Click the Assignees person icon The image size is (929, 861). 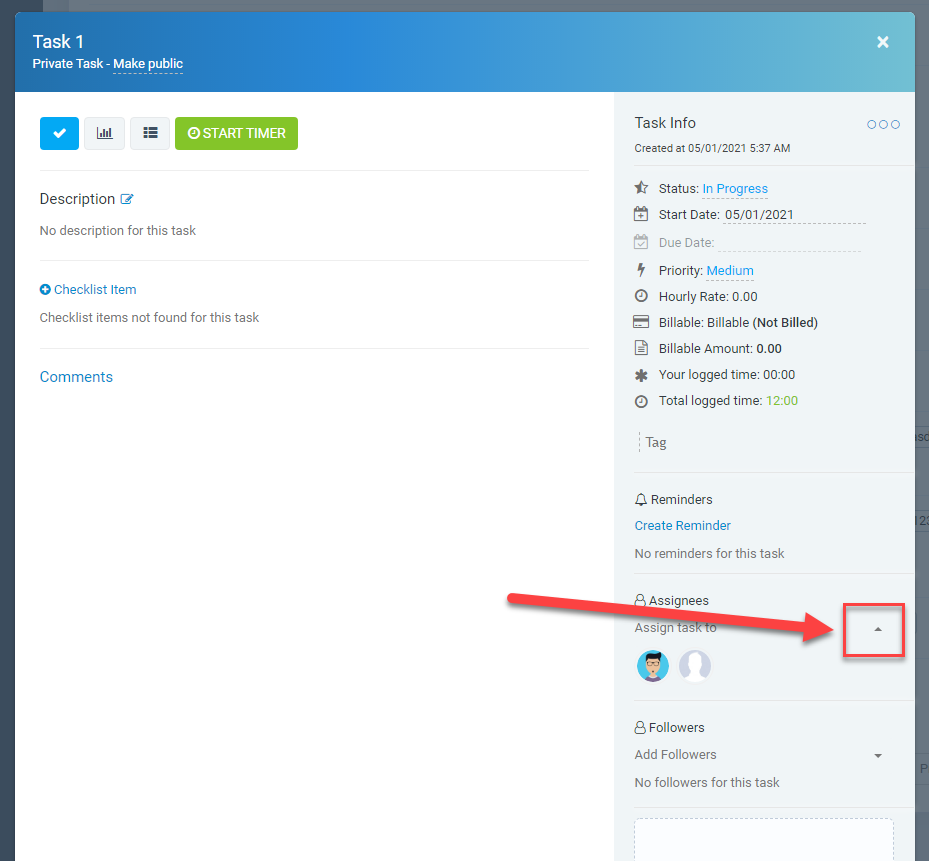(x=640, y=600)
